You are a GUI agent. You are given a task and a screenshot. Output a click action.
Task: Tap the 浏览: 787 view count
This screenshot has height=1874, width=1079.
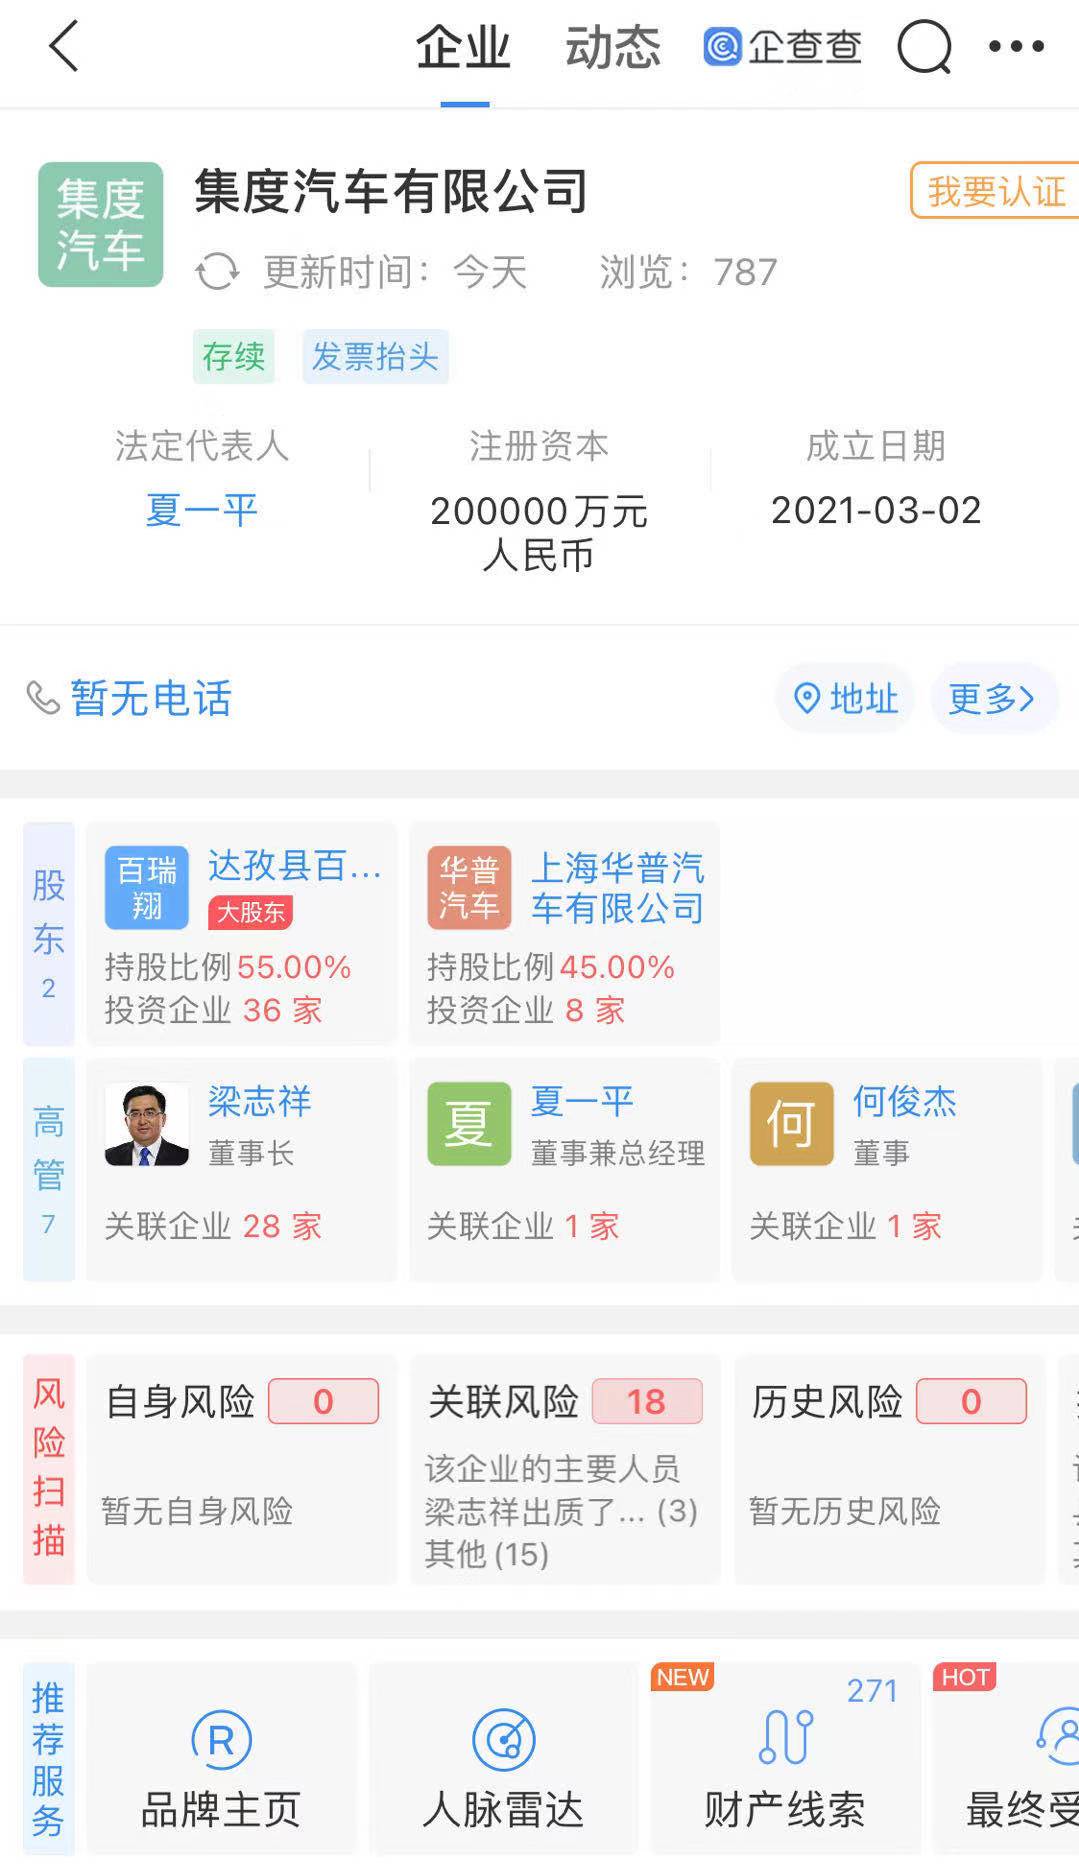point(688,272)
